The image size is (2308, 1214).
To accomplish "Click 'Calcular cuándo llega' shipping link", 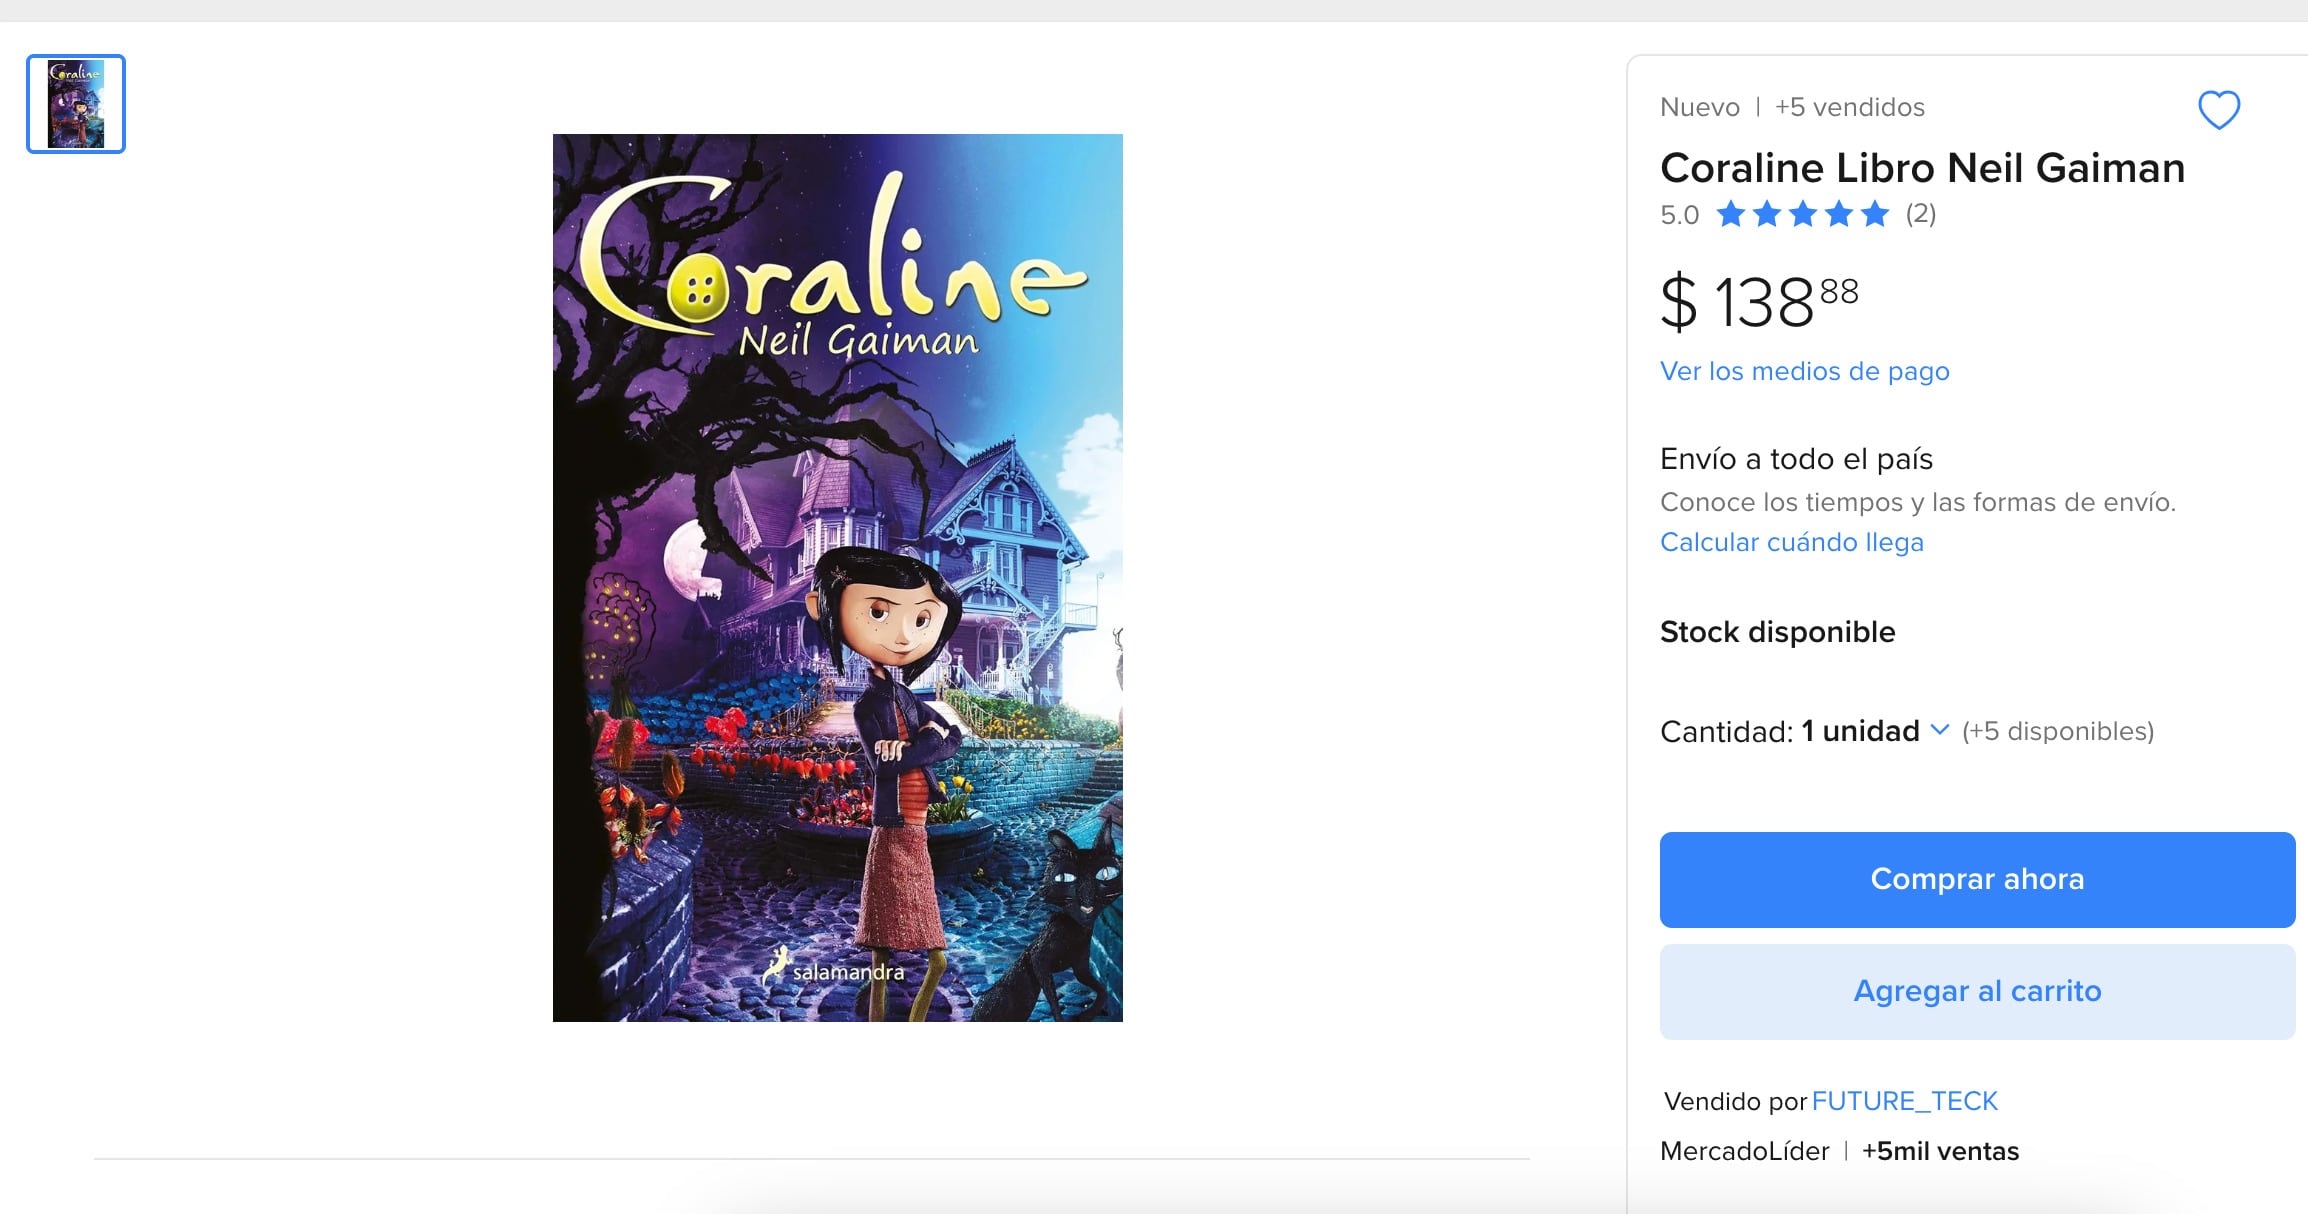I will click(x=1791, y=542).
